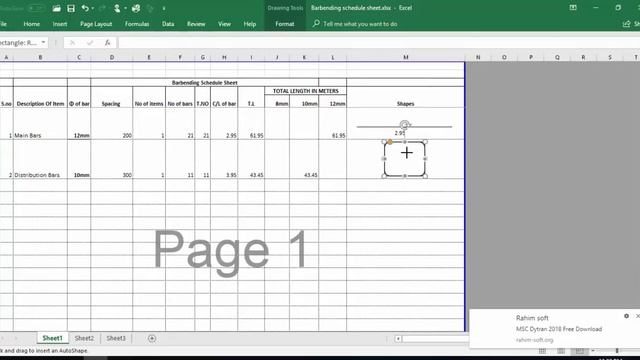The height and width of the screenshot is (360, 640).
Task: Switch to the View ribbon tab
Action: coord(224,24)
